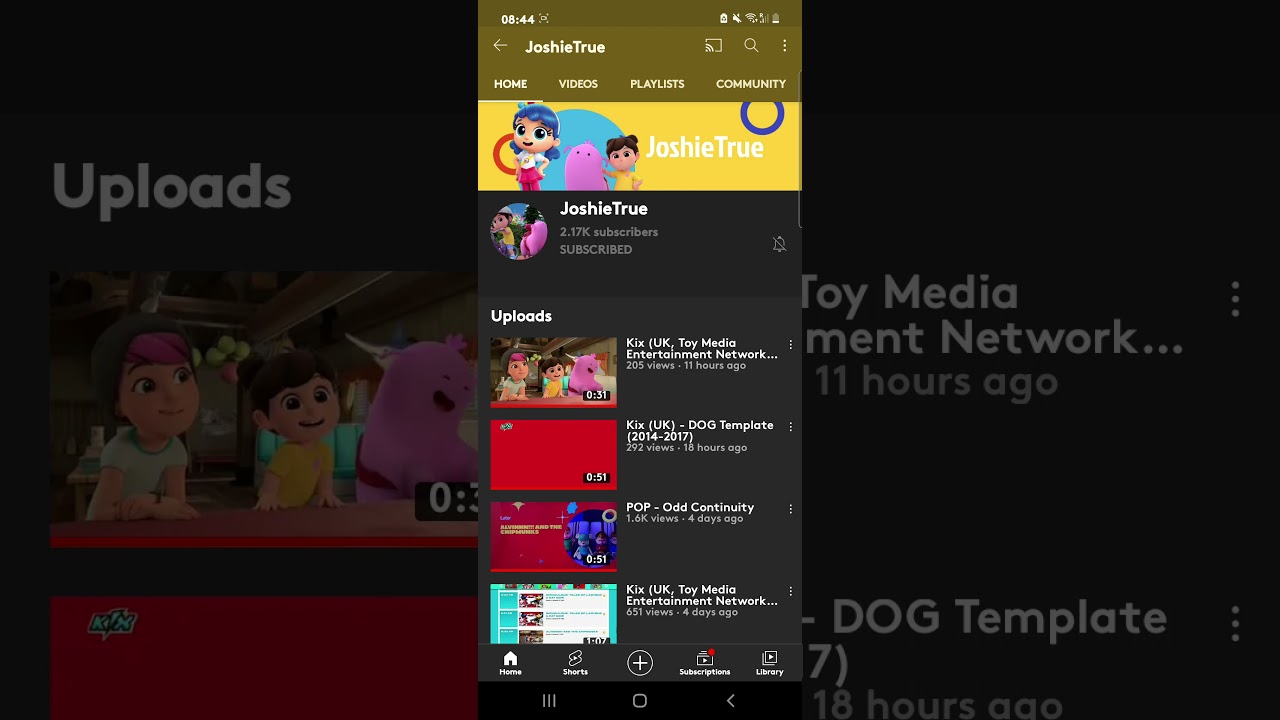Click the 'Uploads' section heading
Image resolution: width=1280 pixels, height=720 pixels.
(x=521, y=316)
